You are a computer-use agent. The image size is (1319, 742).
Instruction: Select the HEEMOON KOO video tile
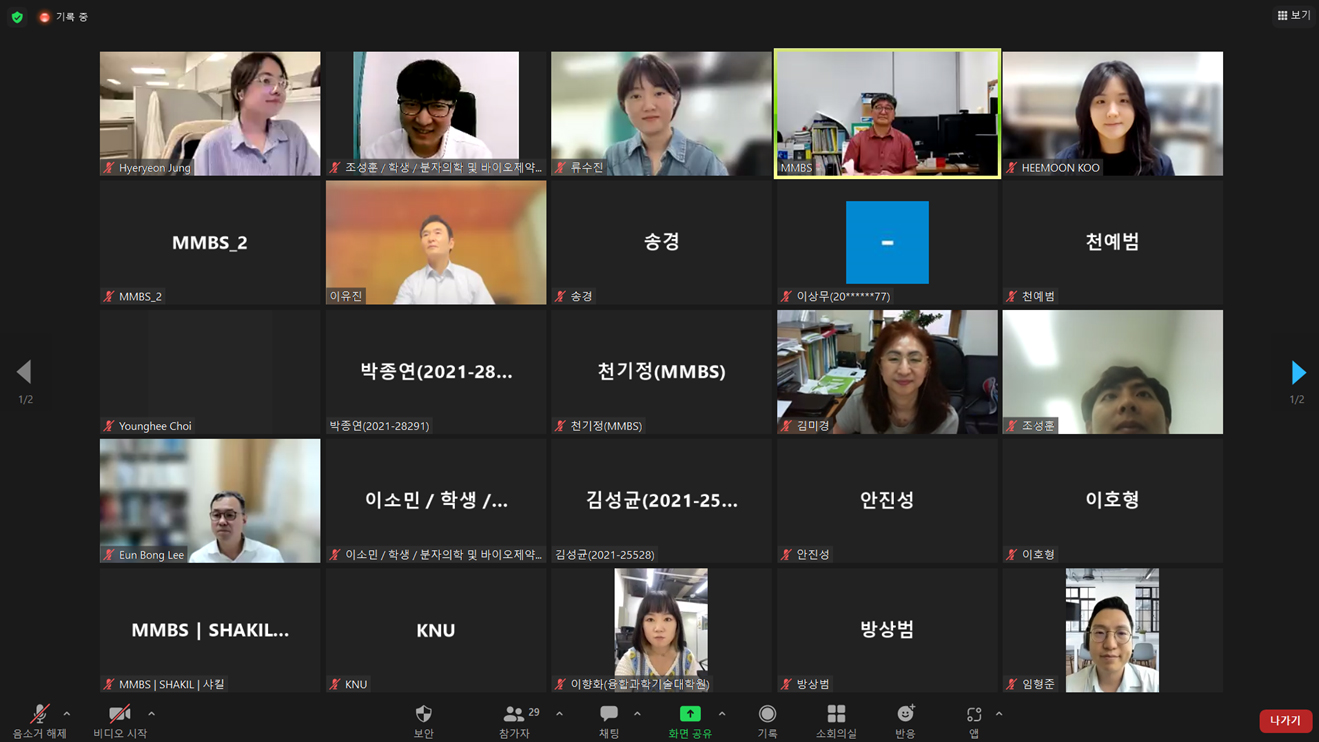tap(1112, 113)
